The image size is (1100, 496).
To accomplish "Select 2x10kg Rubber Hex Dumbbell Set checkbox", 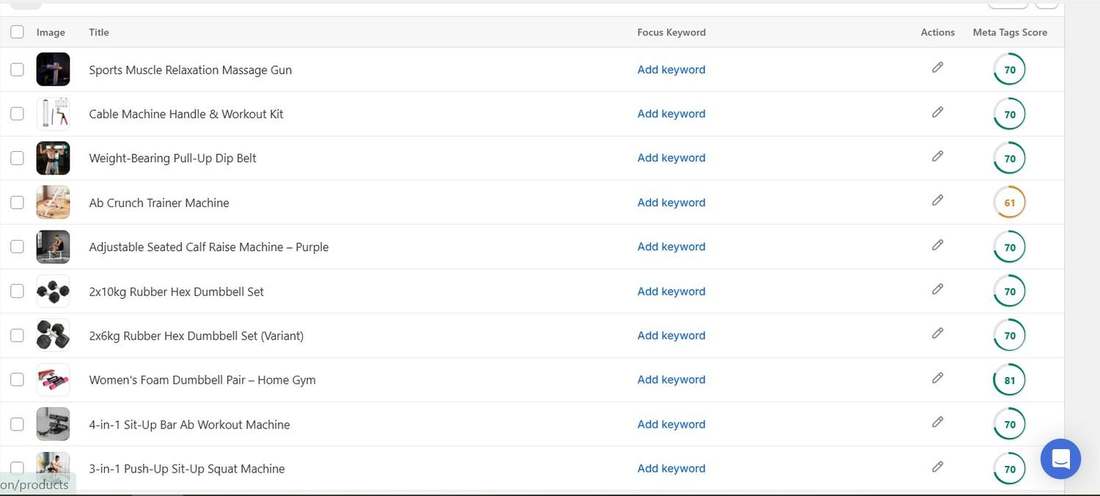I will pos(17,291).
